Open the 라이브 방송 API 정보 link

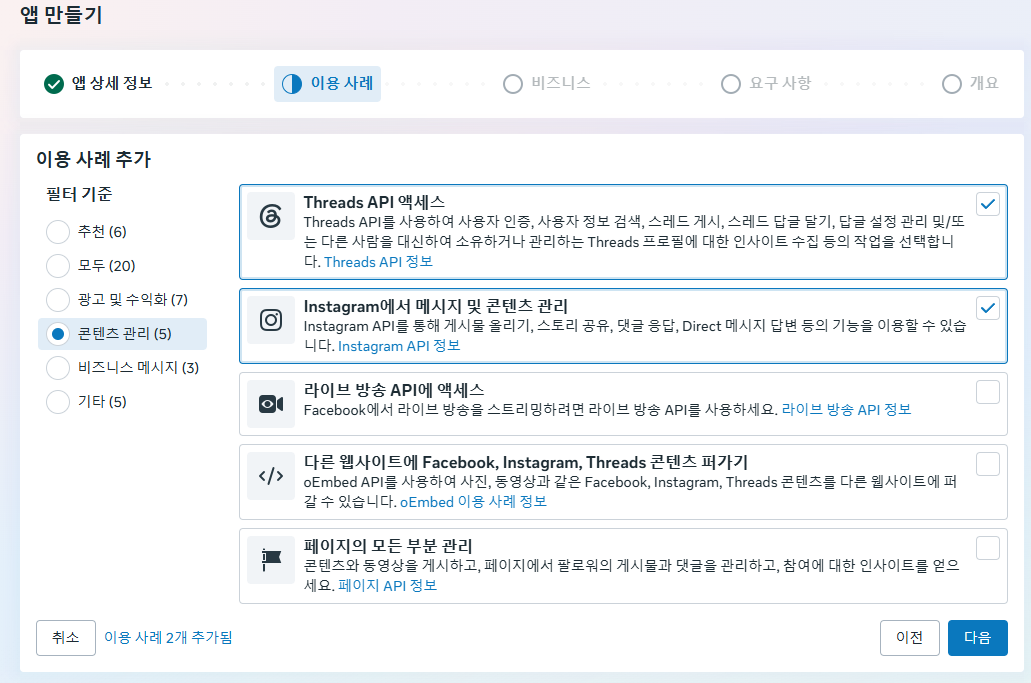click(x=846, y=410)
